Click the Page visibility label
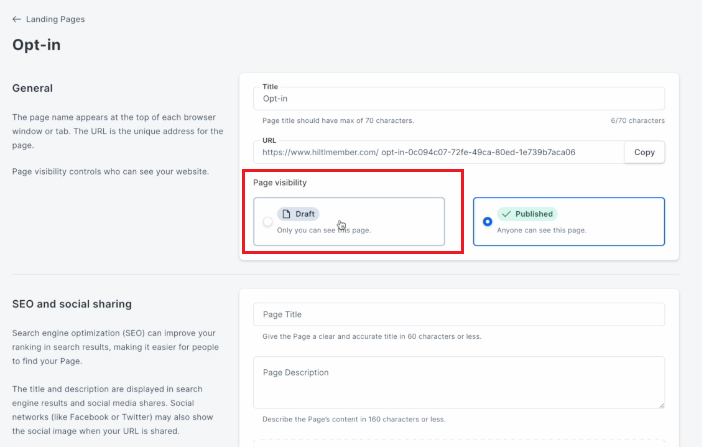702x447 pixels. (280, 183)
